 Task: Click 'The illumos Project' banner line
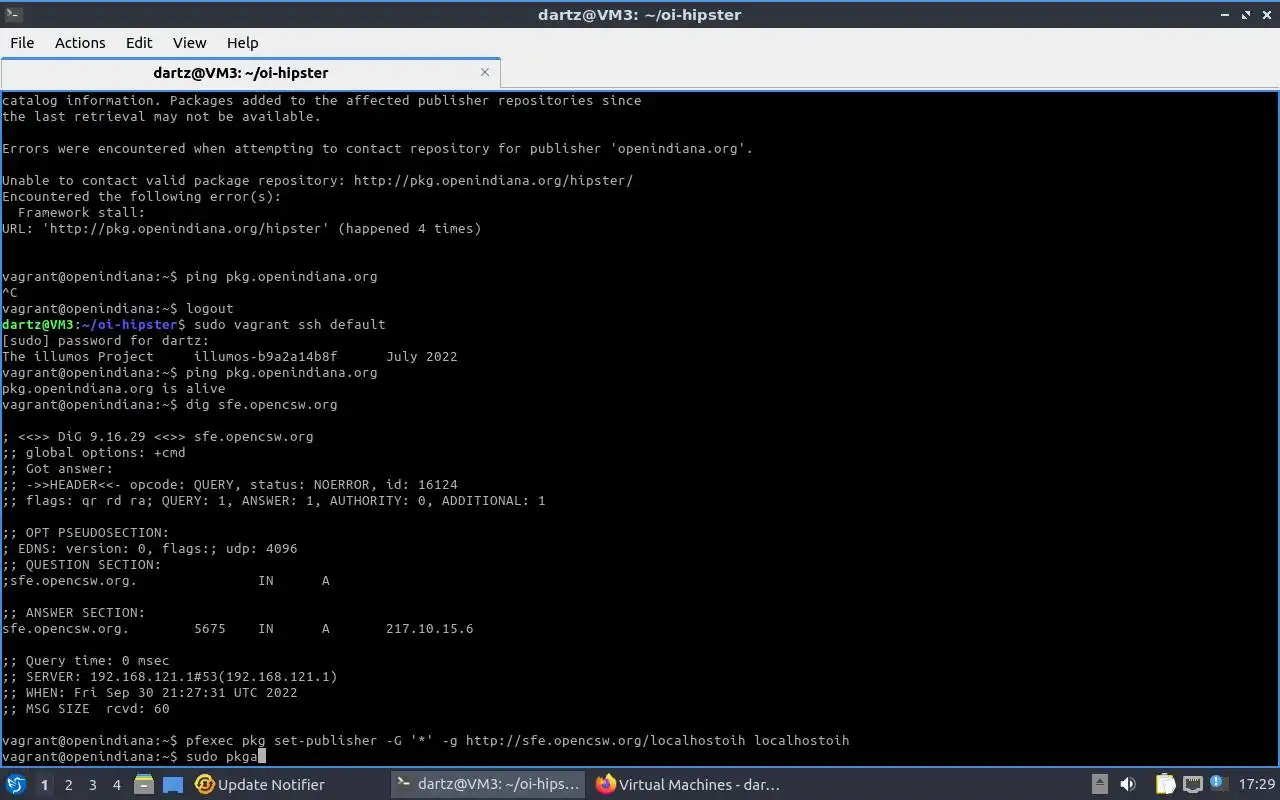tap(229, 357)
